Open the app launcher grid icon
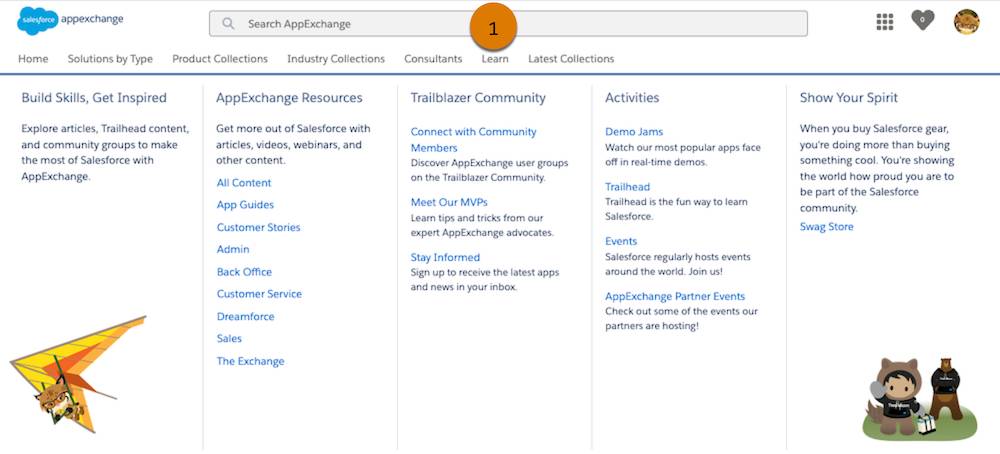The height and width of the screenshot is (454, 1000). point(885,22)
